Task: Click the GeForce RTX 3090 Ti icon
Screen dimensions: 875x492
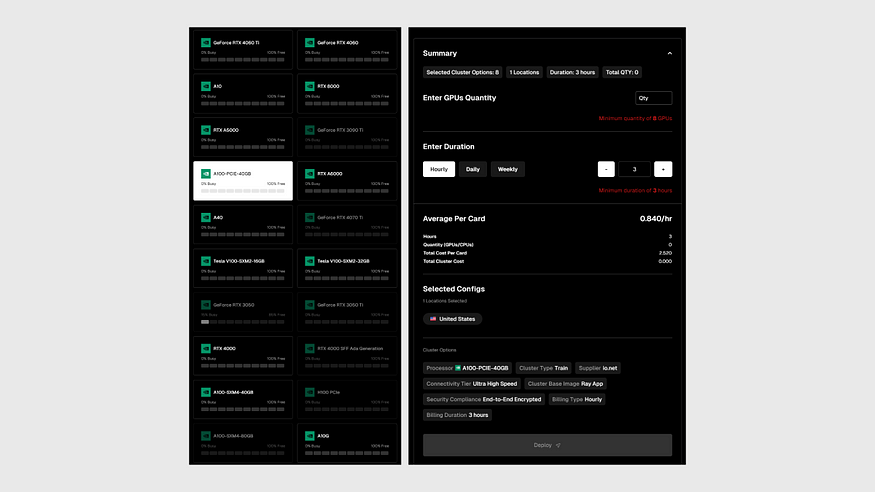Action: tap(310, 130)
